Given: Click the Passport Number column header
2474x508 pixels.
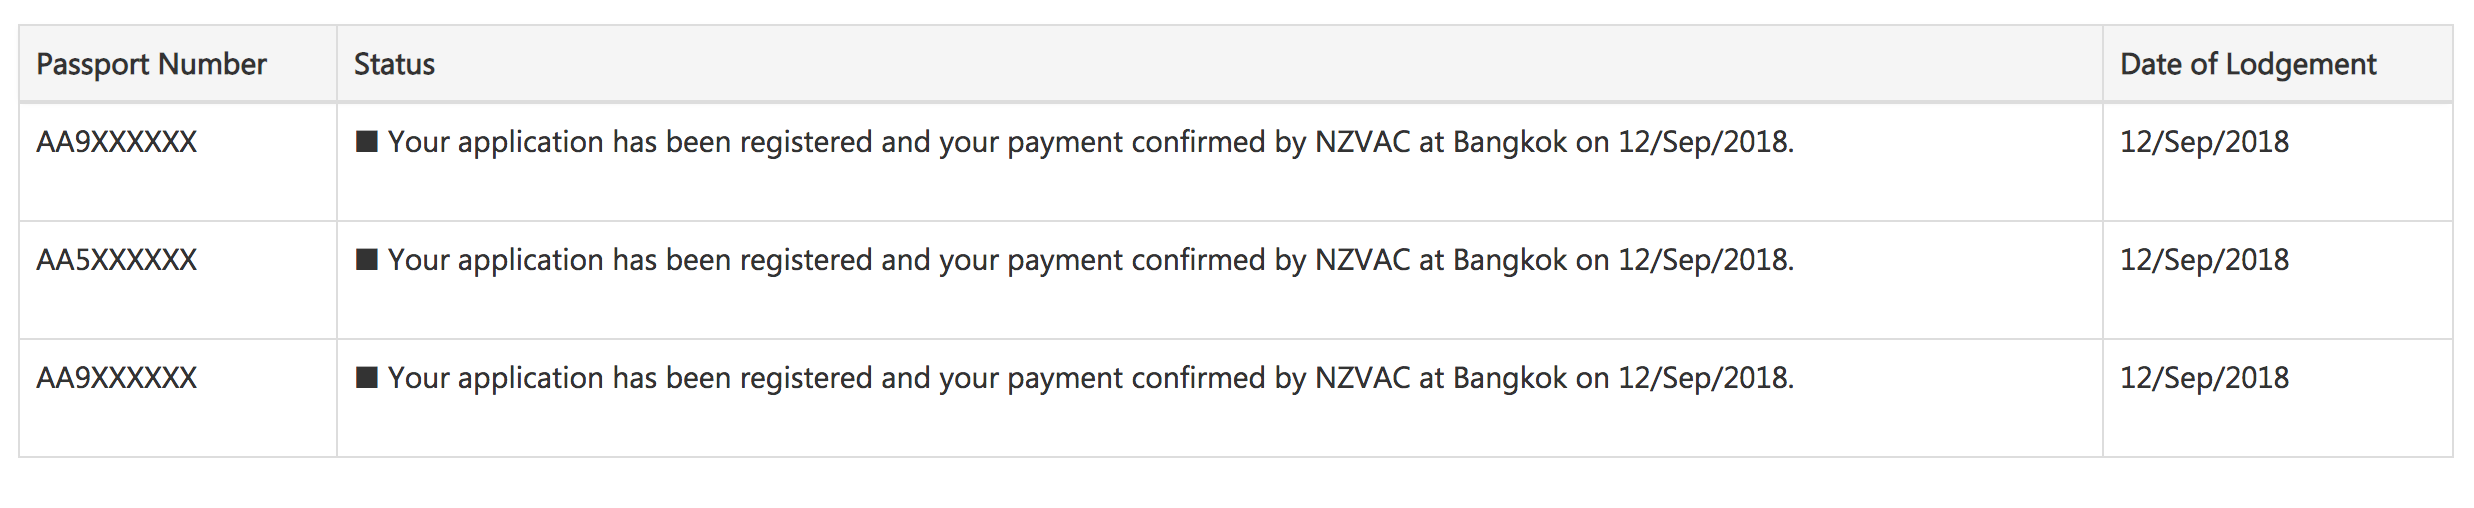Looking at the screenshot, I should (152, 65).
